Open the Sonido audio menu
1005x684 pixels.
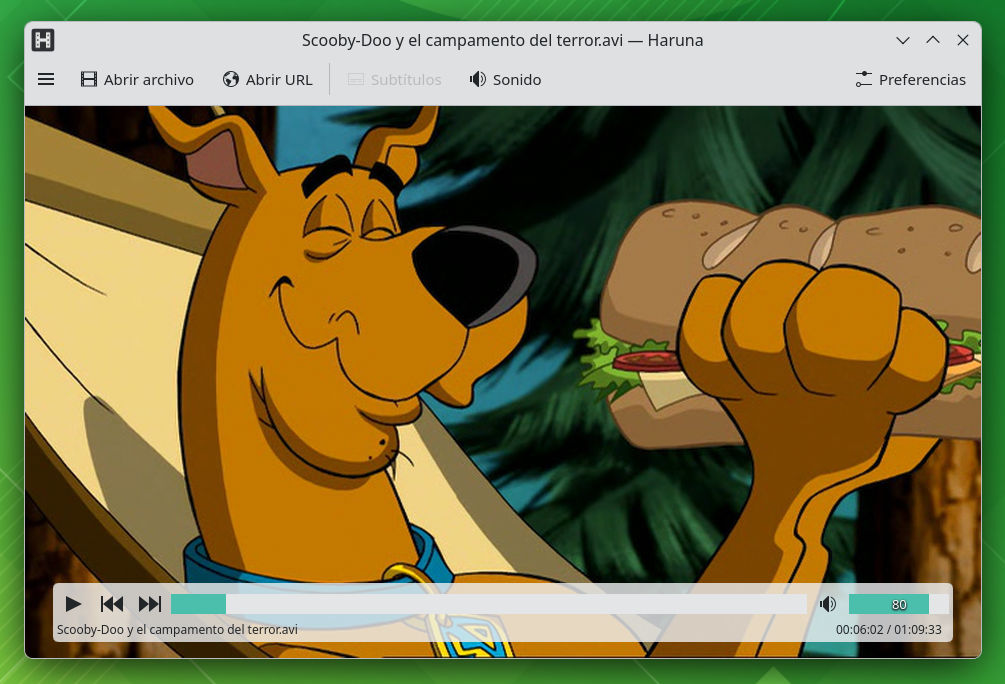click(505, 79)
